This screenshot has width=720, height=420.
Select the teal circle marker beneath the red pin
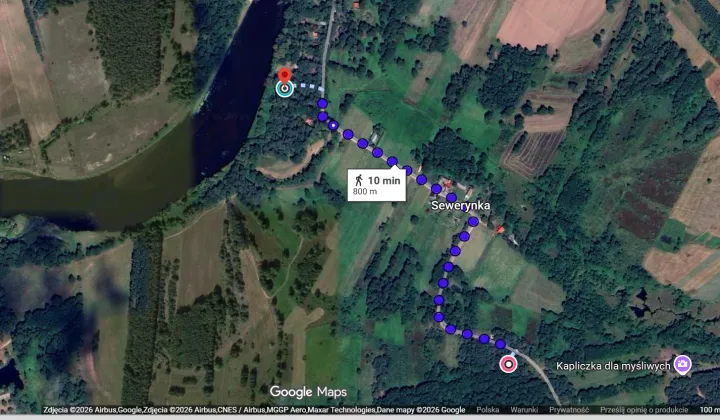pyautogui.click(x=285, y=89)
